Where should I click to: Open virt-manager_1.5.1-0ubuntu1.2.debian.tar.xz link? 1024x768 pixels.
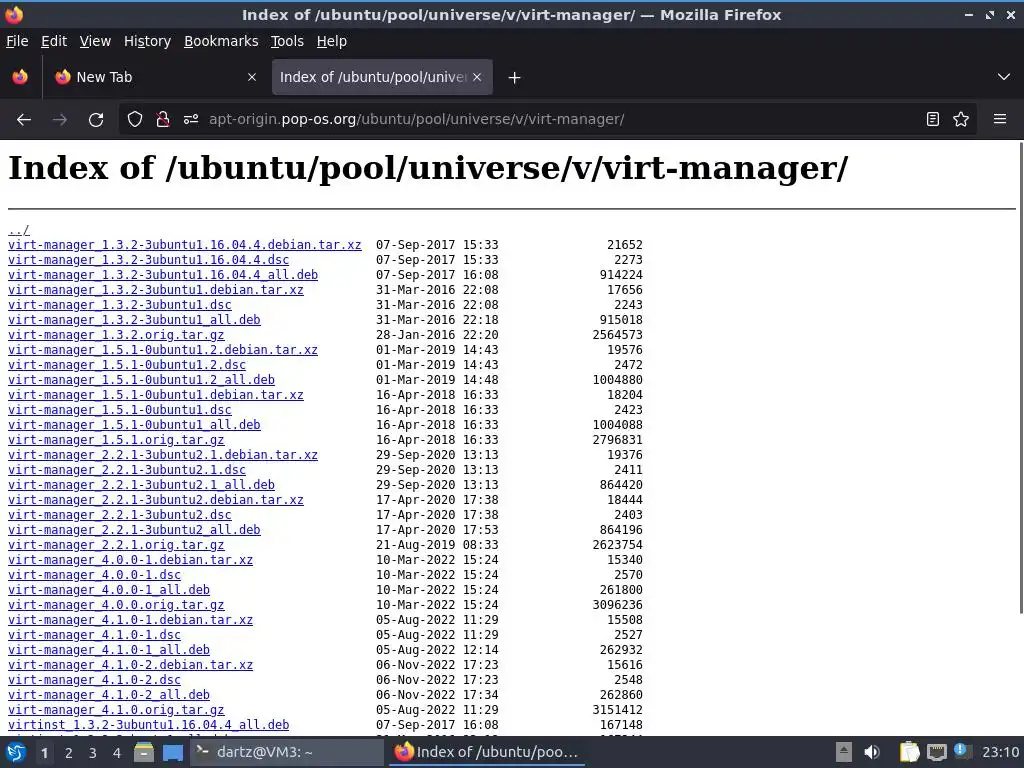click(163, 350)
